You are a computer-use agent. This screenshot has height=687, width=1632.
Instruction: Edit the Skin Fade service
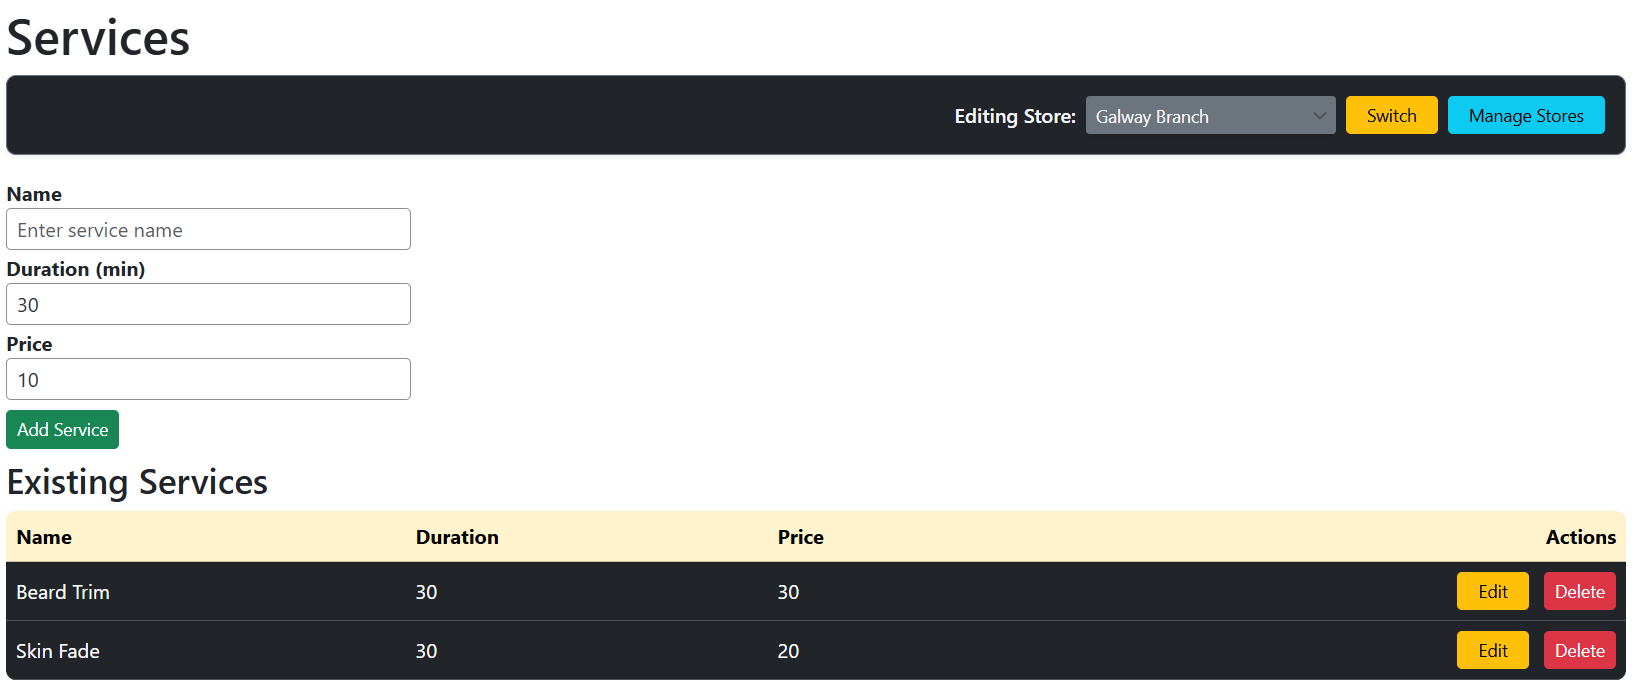coord(1492,651)
